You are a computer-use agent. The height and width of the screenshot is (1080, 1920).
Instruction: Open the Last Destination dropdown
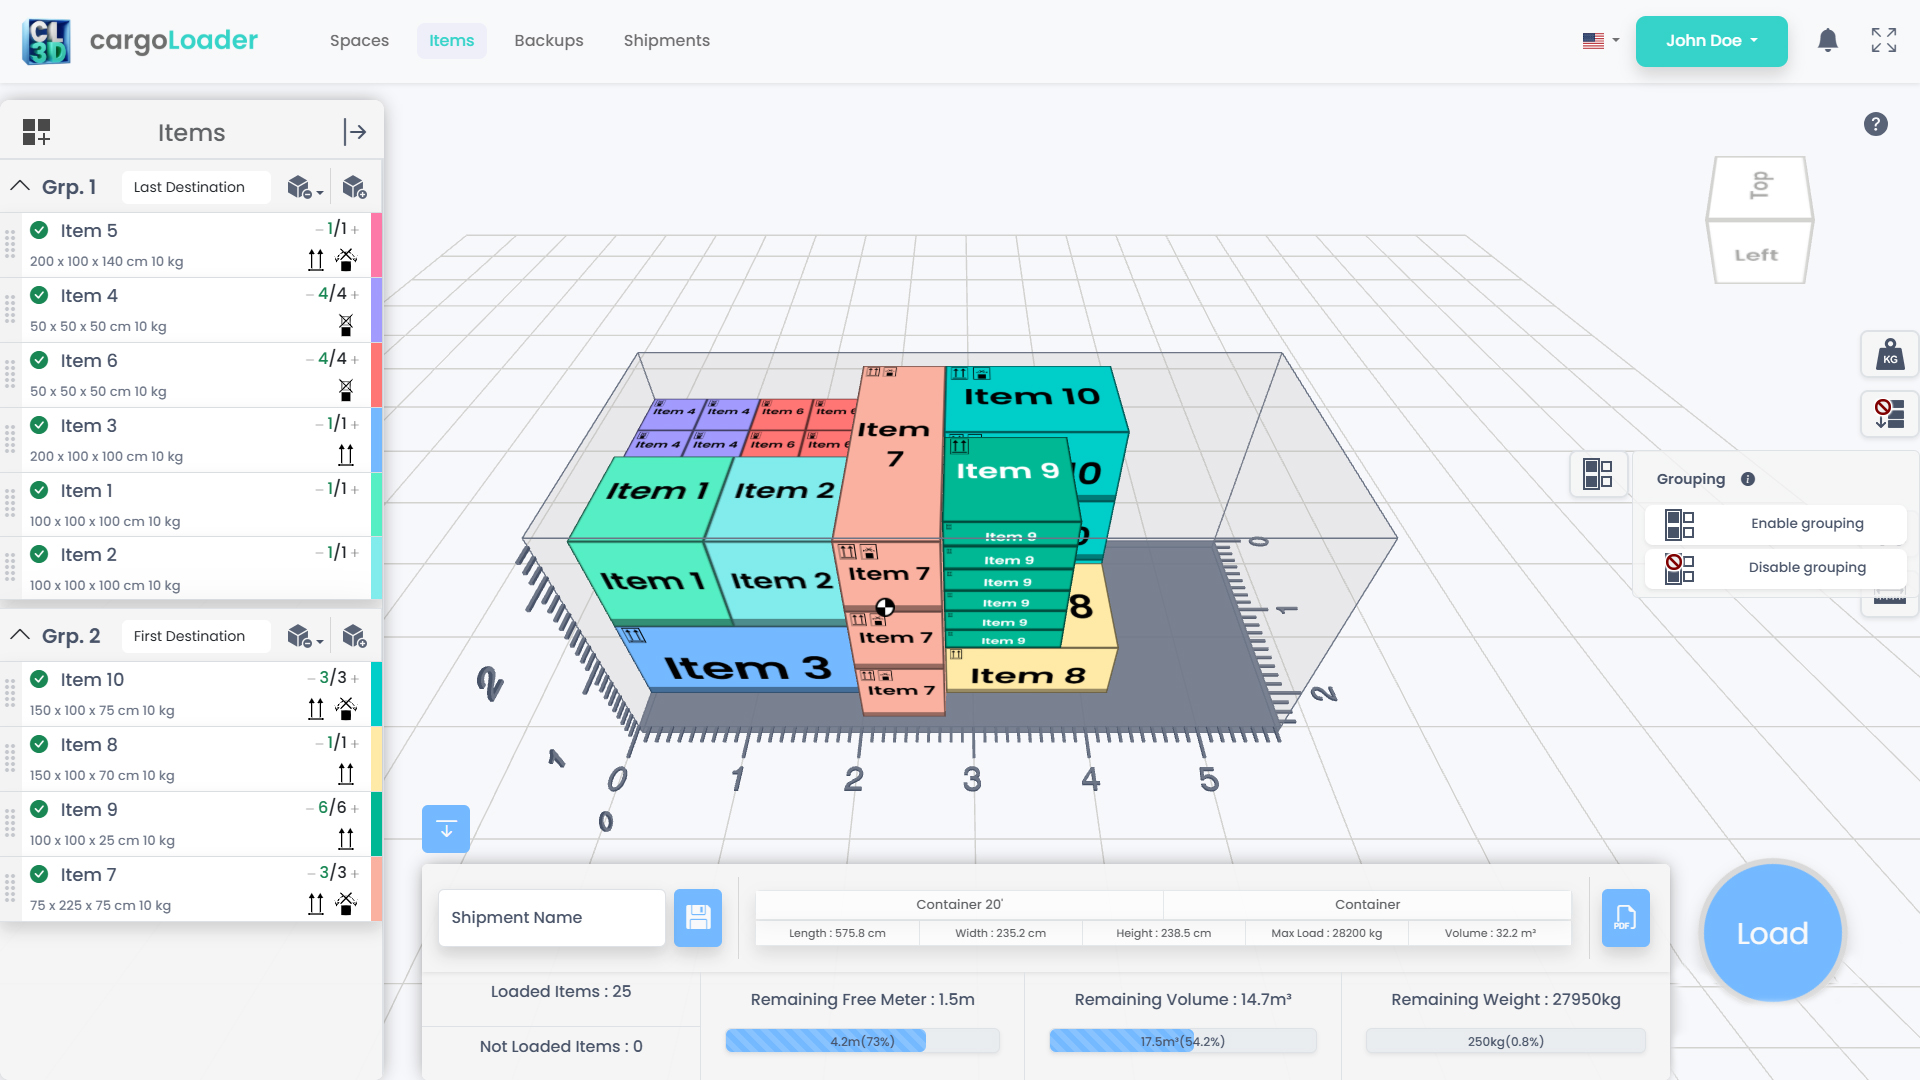pyautogui.click(x=196, y=187)
